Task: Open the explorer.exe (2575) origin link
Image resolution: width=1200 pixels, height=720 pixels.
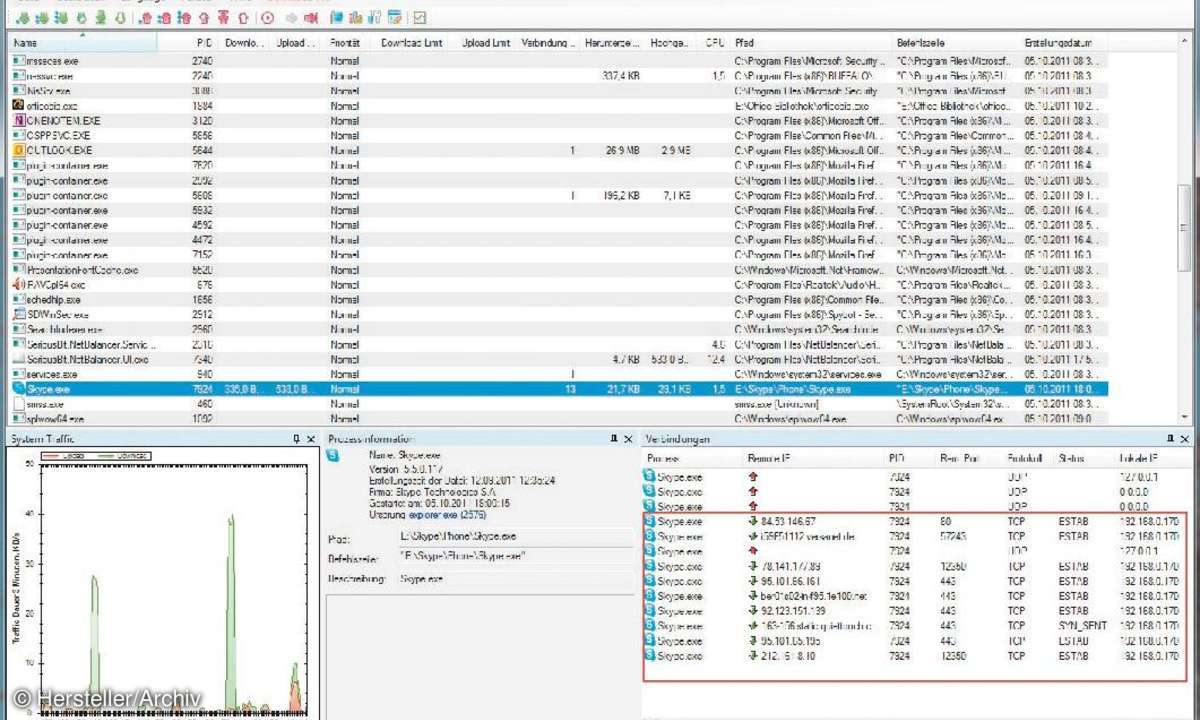Action: (x=448, y=515)
